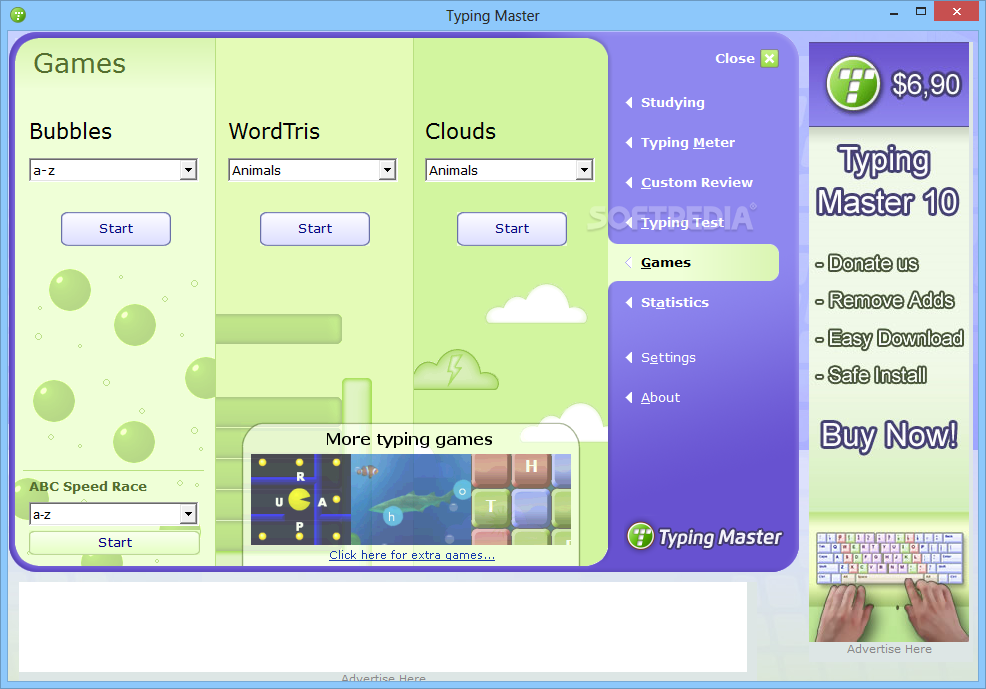The height and width of the screenshot is (689, 986).
Task: Click the arrow icon beside Studying
Action: pyautogui.click(x=629, y=102)
